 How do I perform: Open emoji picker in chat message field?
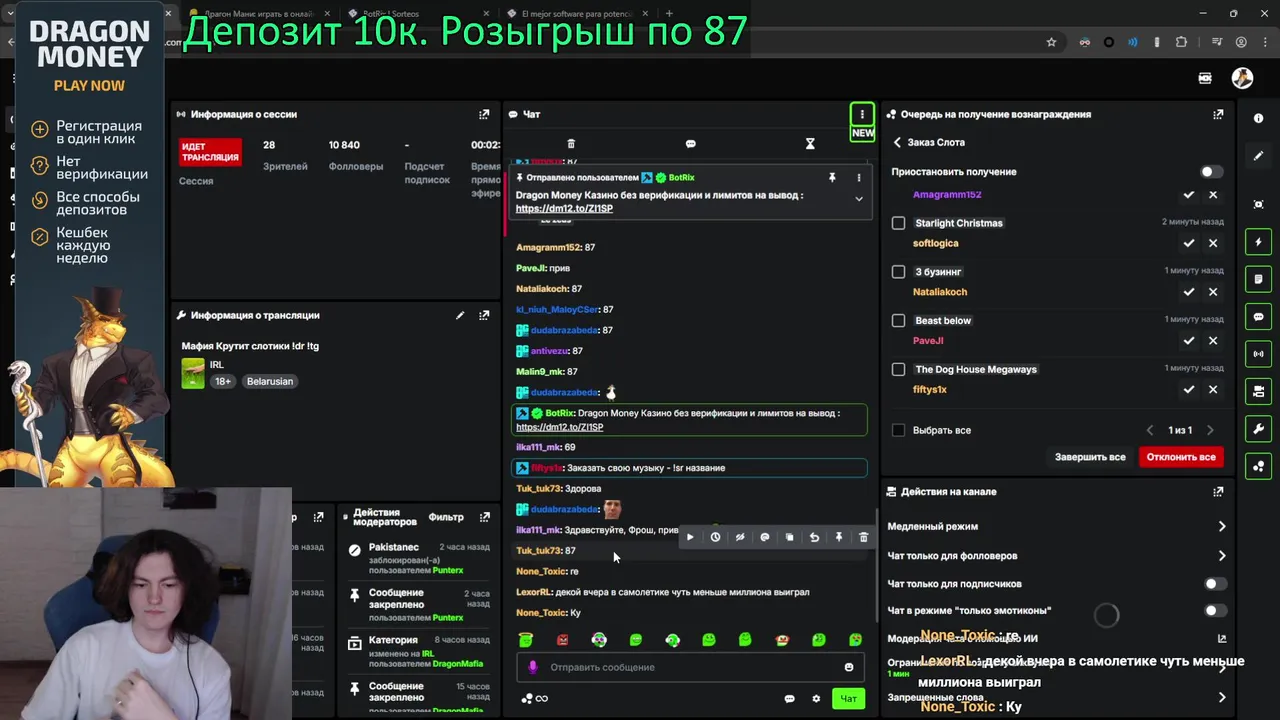tap(849, 667)
